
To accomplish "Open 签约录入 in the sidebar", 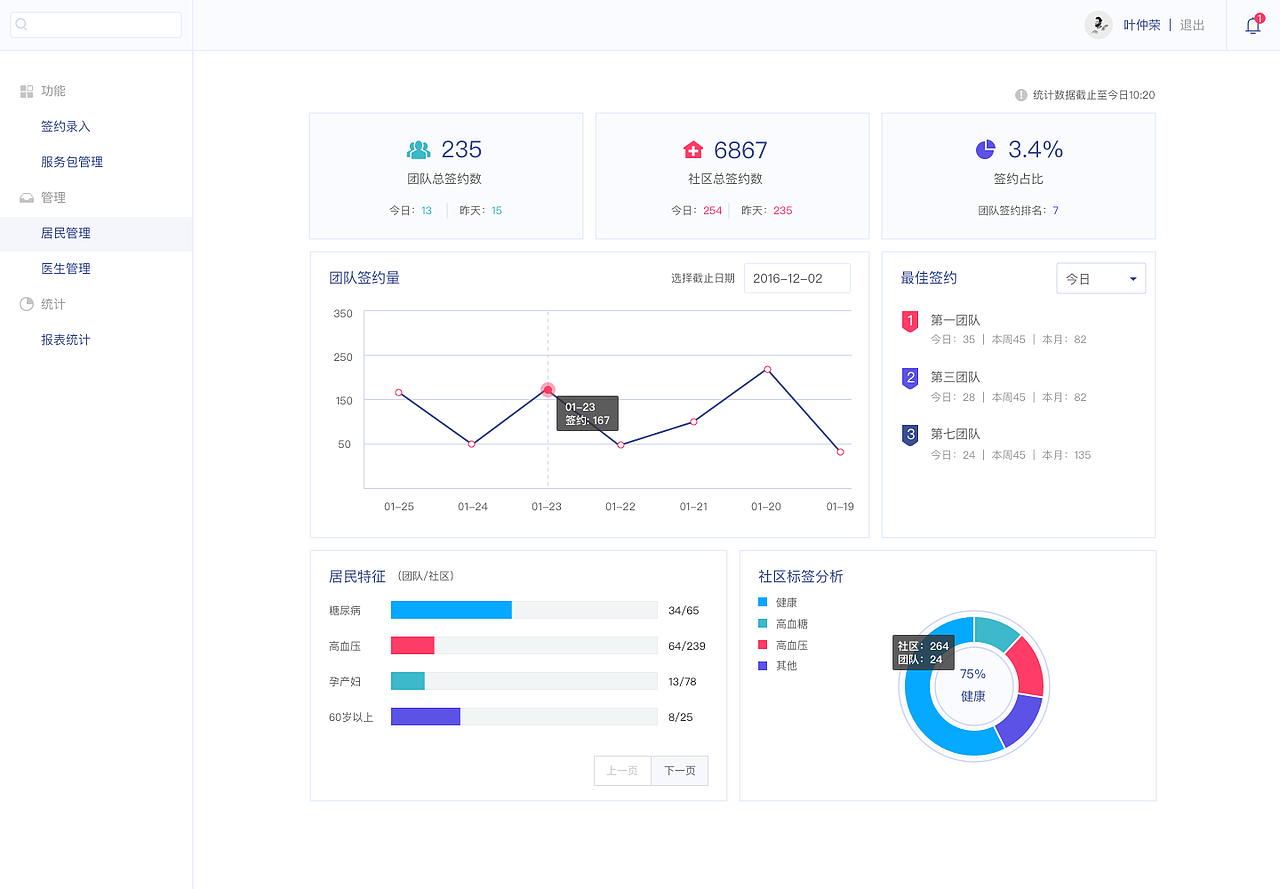I will click(x=66, y=127).
